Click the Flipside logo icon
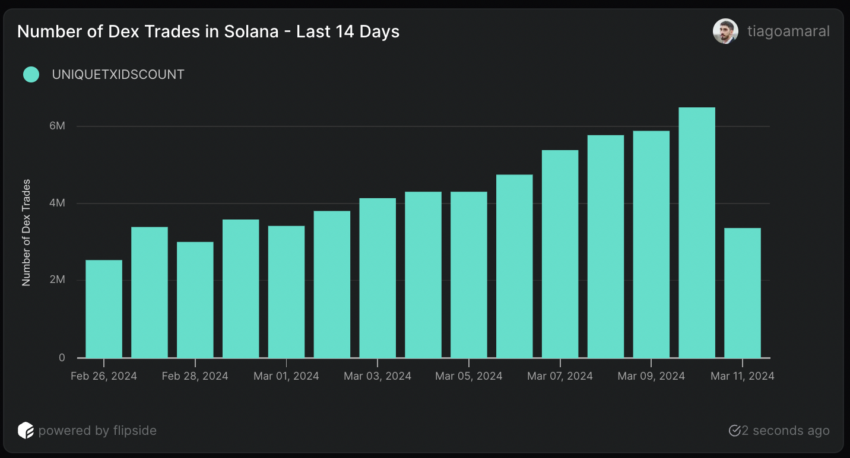The image size is (850, 458). coord(26,430)
